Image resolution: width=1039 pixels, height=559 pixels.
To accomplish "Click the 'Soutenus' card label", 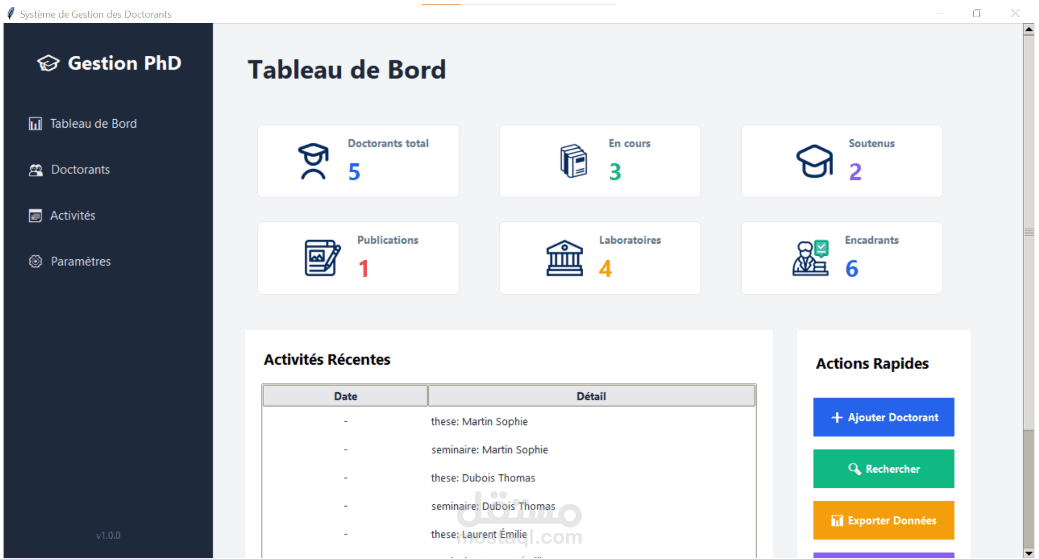I will pos(871,143).
